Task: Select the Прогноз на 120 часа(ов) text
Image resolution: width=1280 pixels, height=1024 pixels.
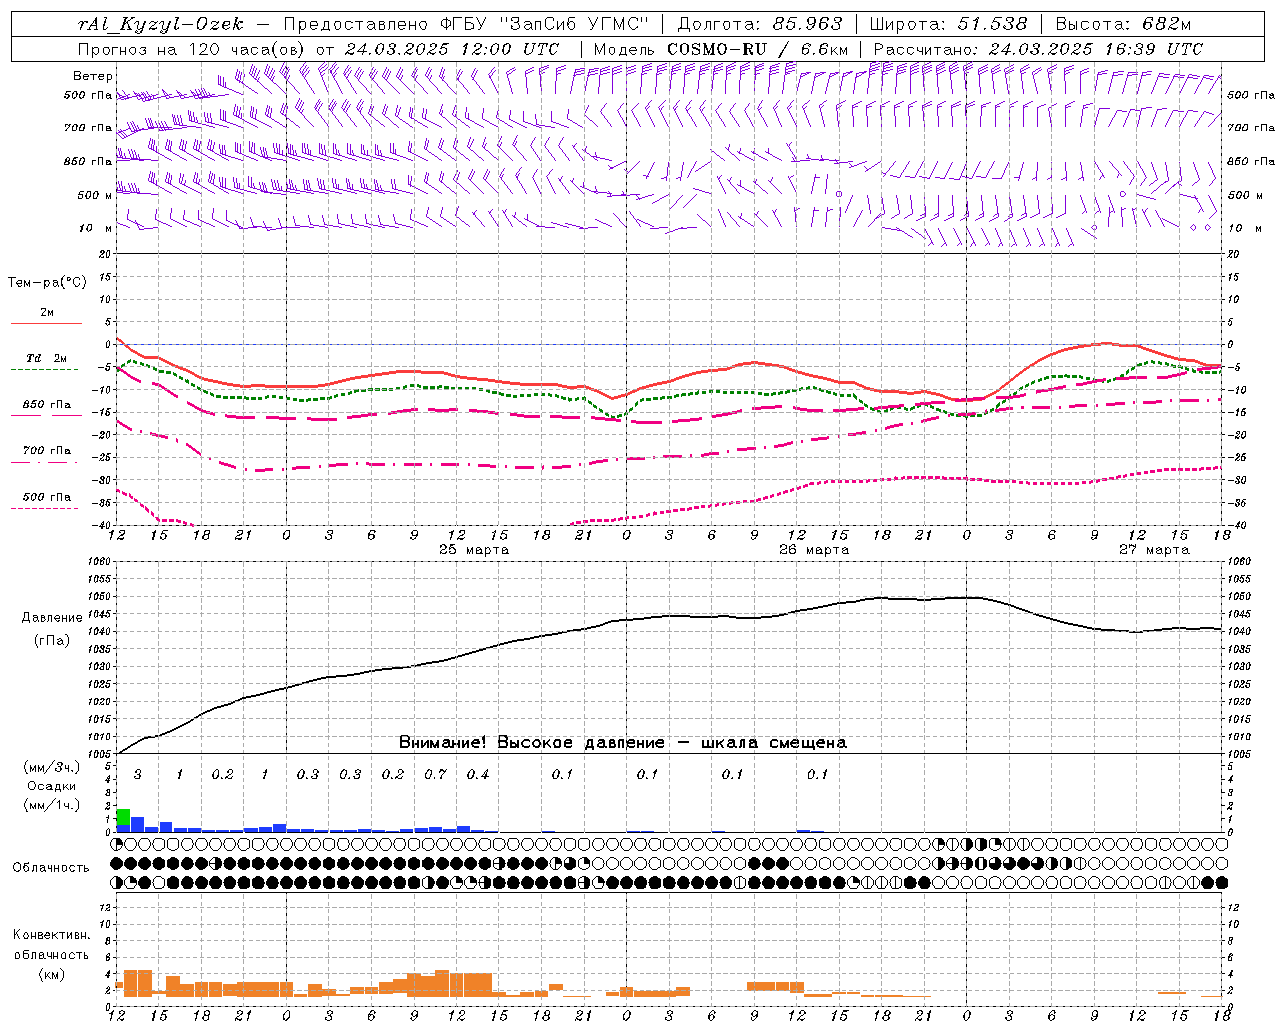Action: pos(194,49)
